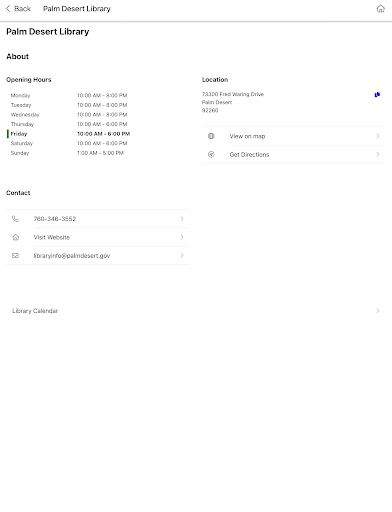
Task: Go back using the Back button
Action: point(18,9)
